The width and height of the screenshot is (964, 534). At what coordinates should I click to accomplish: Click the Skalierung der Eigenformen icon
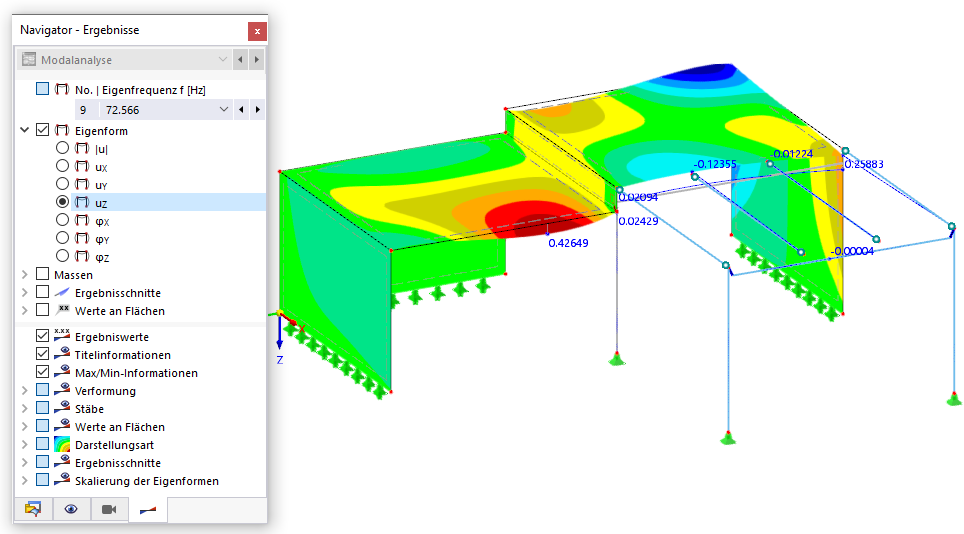point(62,479)
